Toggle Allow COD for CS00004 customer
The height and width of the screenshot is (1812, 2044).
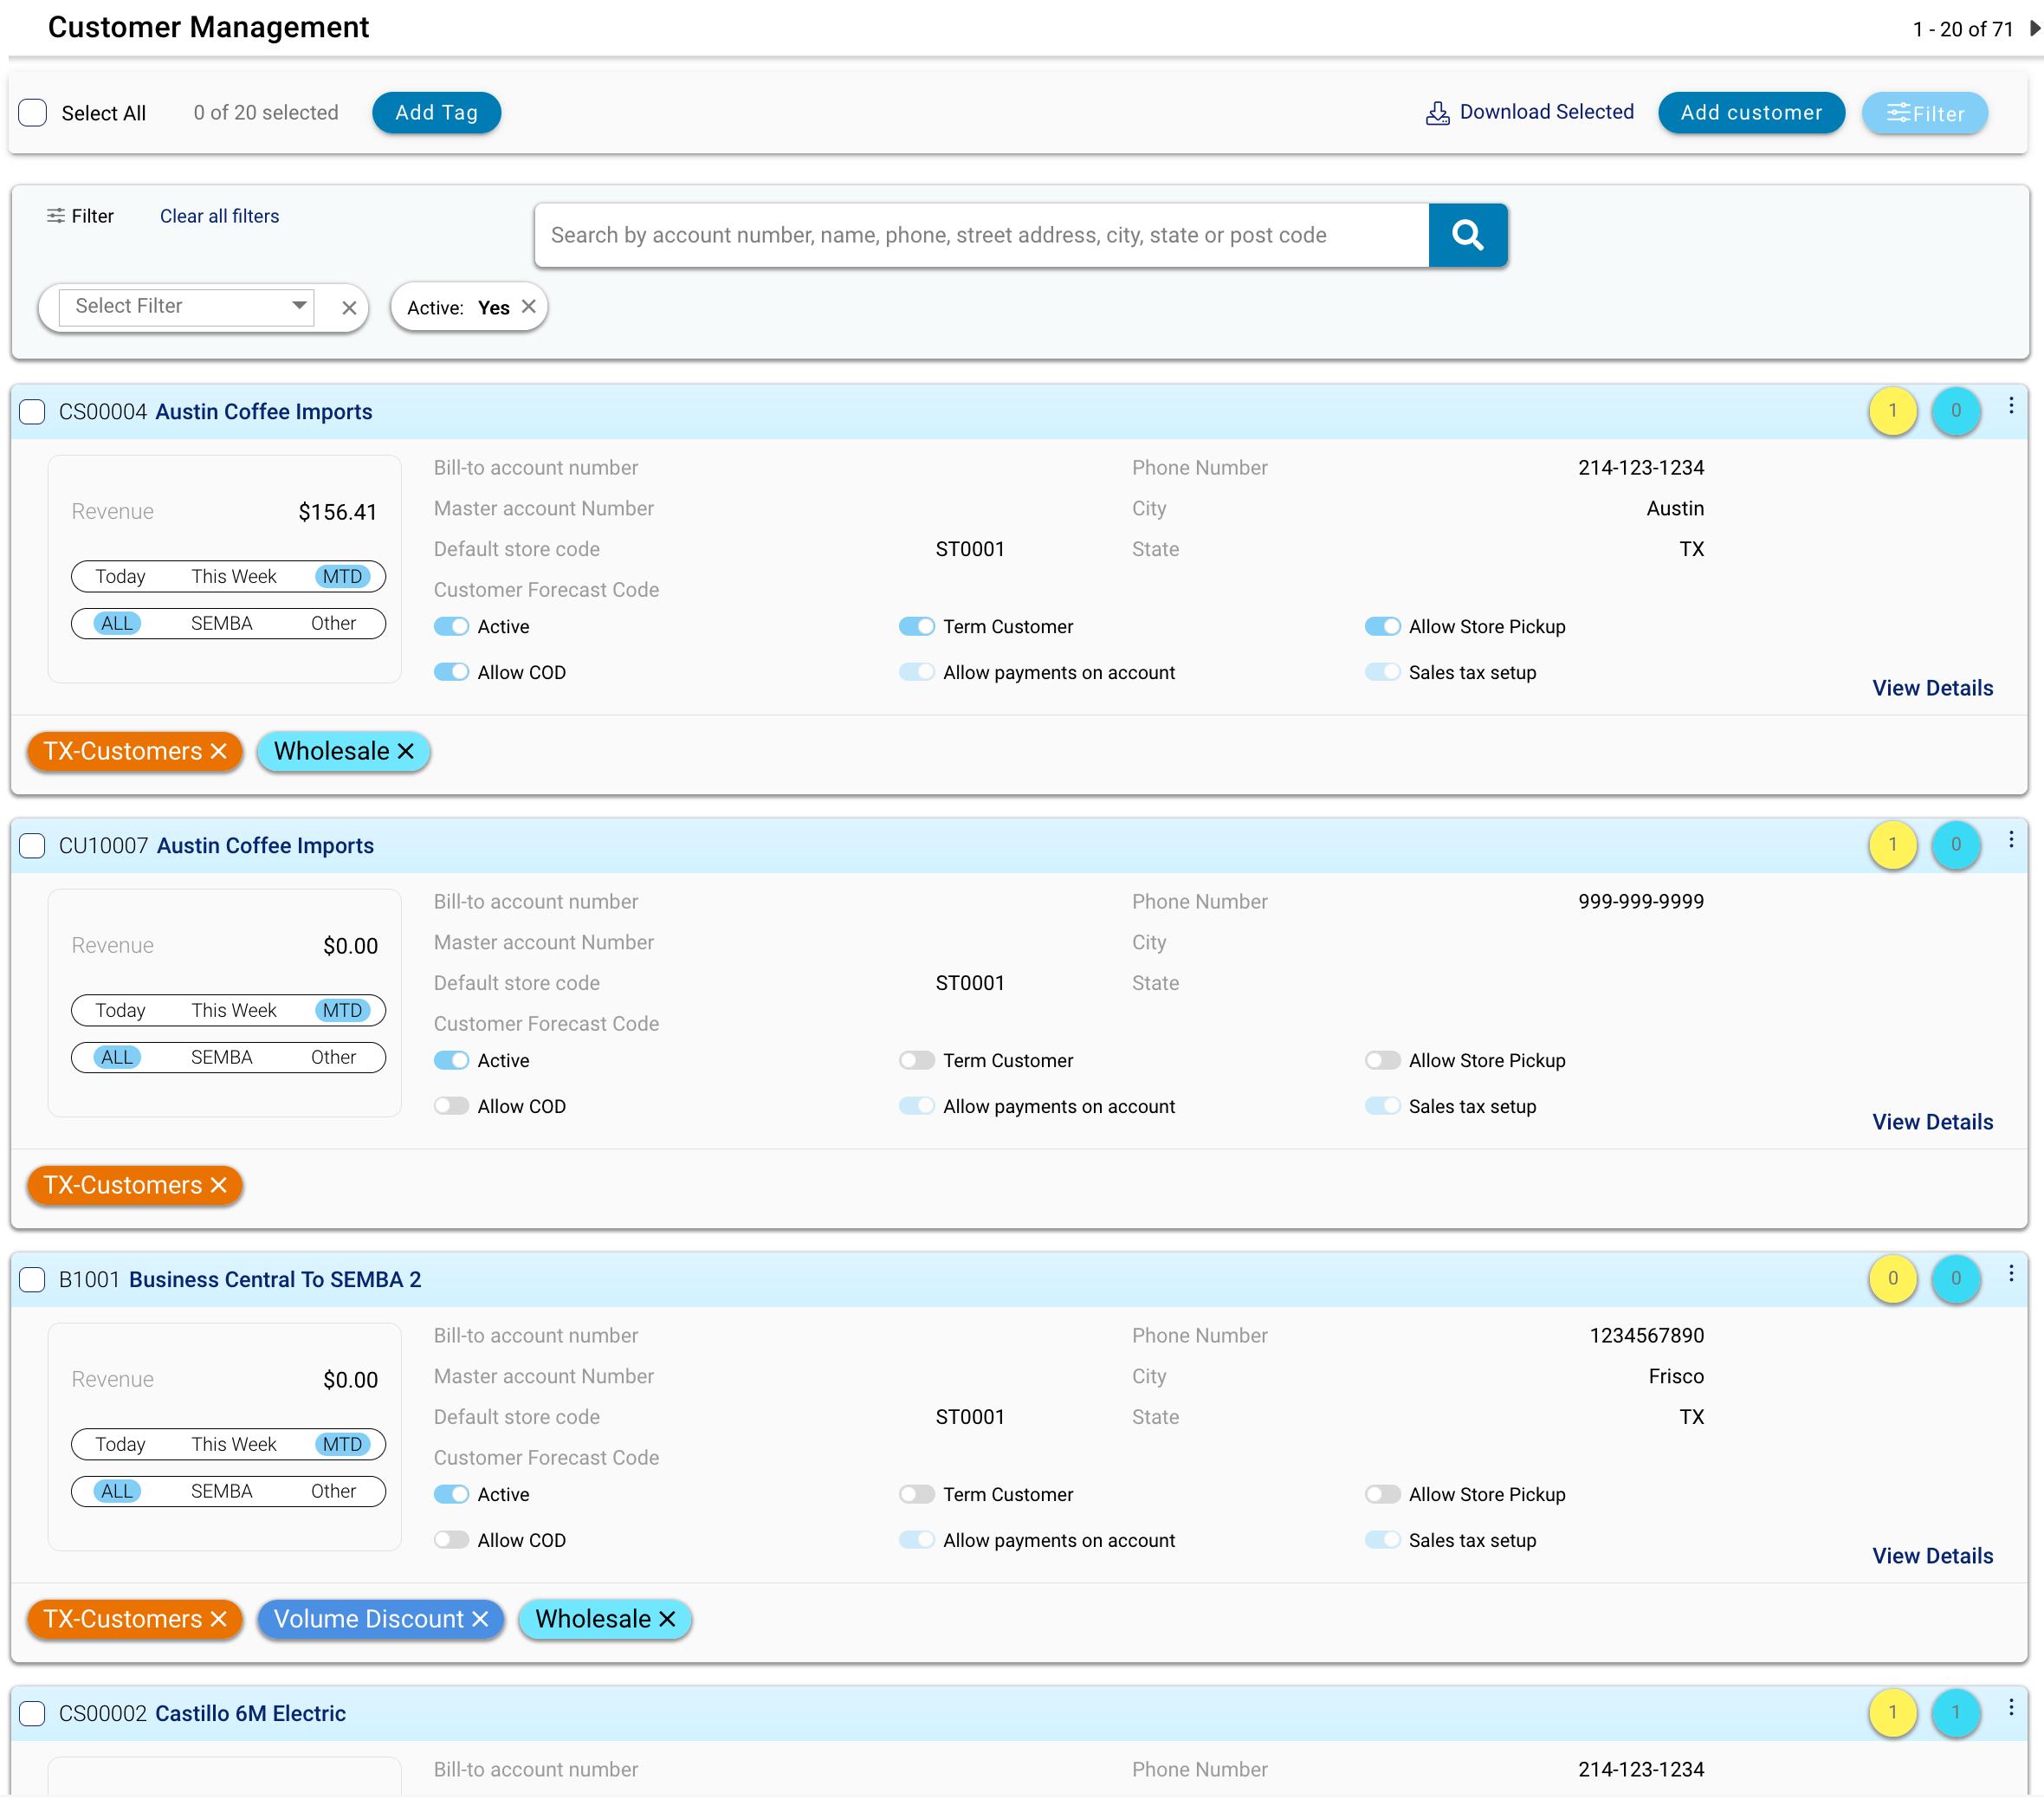(451, 672)
